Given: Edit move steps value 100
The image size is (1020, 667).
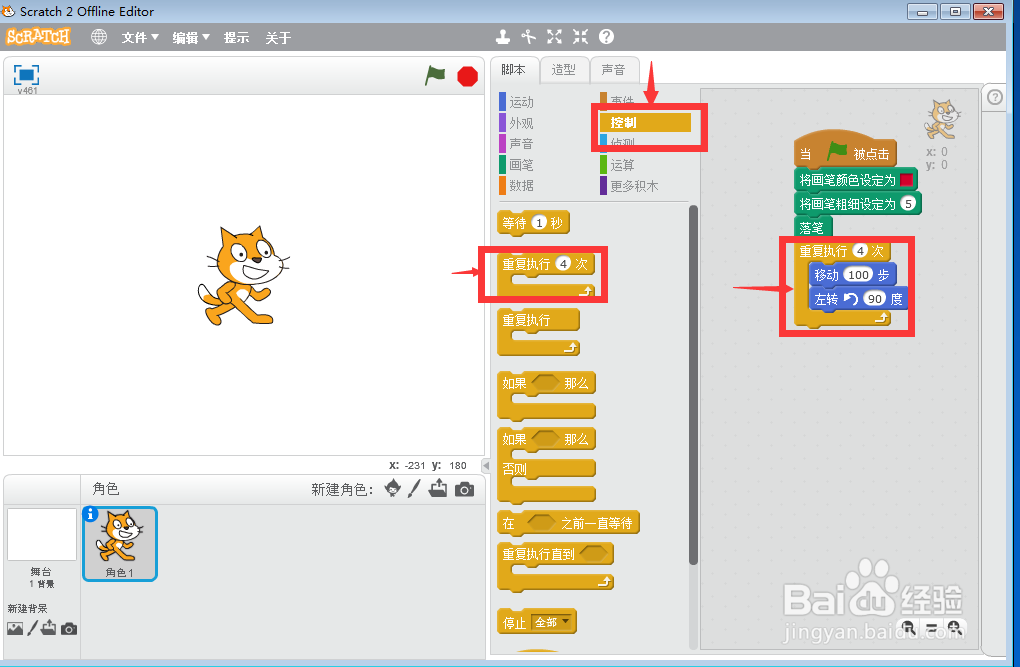Looking at the screenshot, I should (x=858, y=275).
